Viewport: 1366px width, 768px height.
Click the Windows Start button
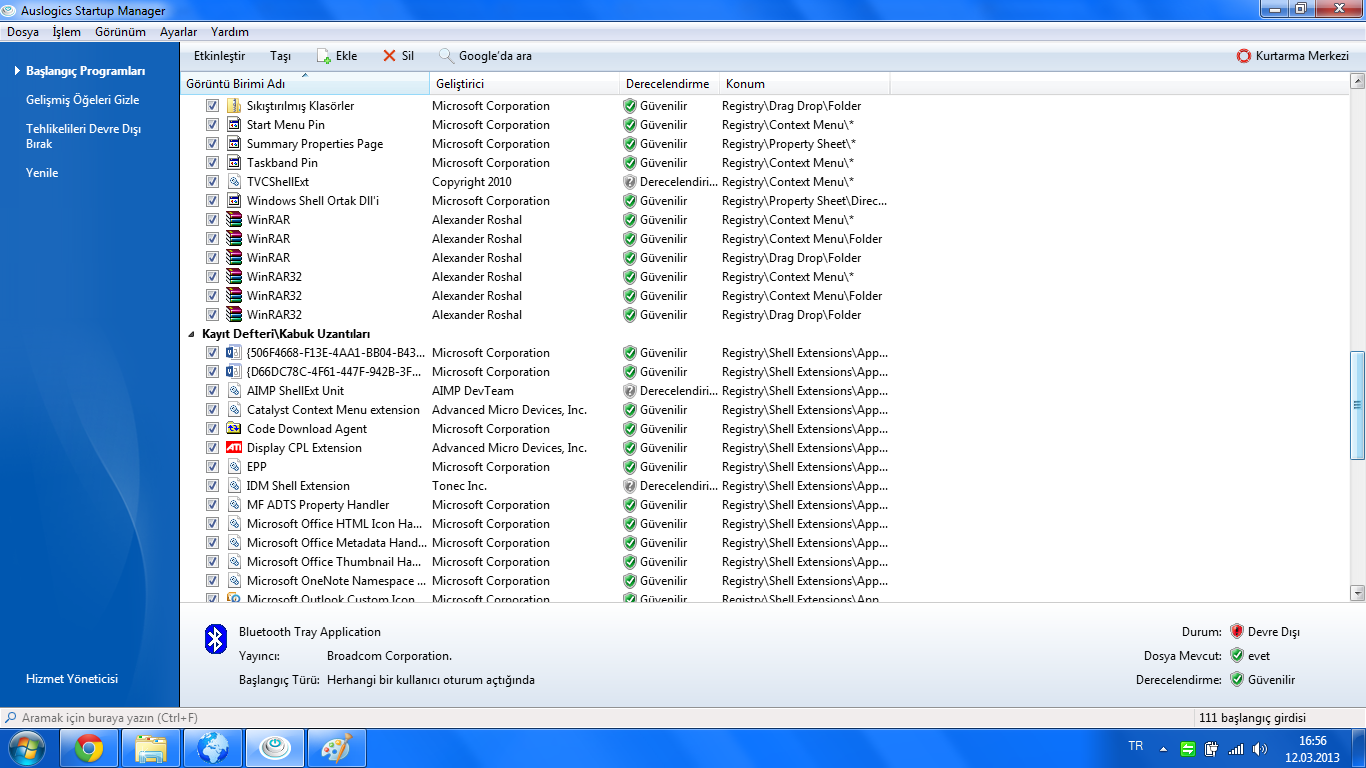pyautogui.click(x=26, y=748)
